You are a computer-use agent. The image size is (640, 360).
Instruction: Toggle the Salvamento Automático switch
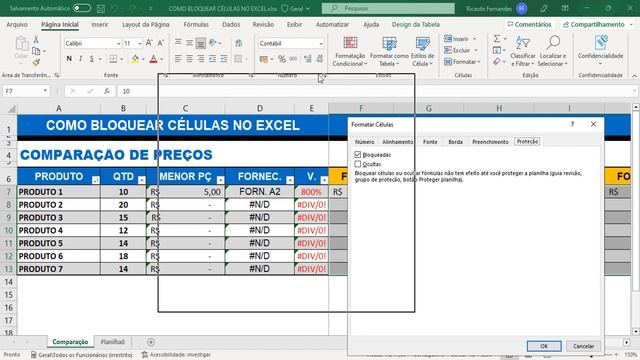[82, 8]
